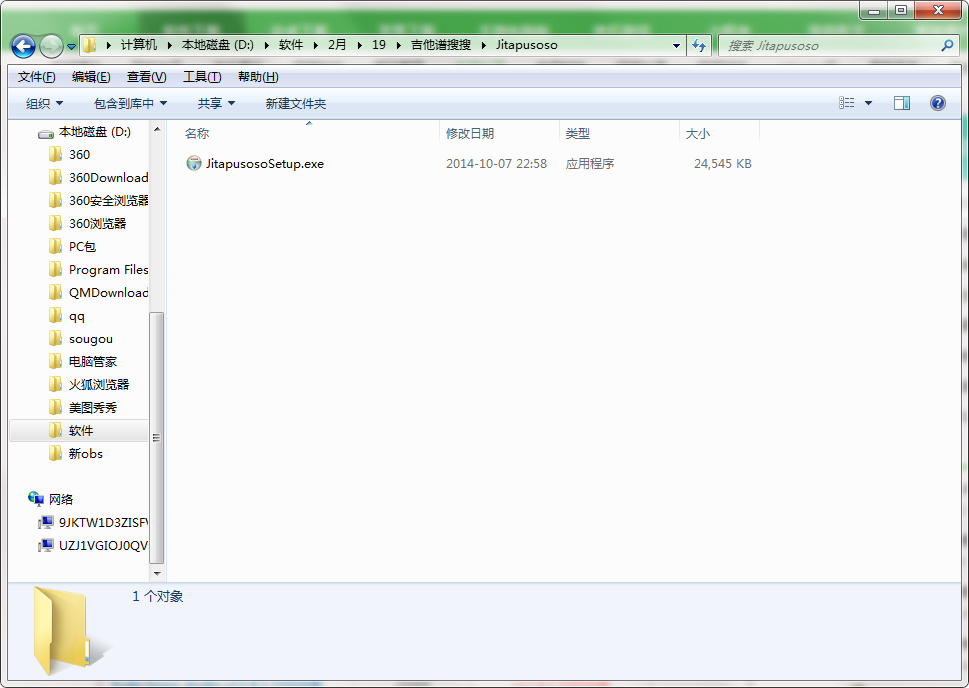
Task: Toggle the preview pane
Action: click(902, 103)
